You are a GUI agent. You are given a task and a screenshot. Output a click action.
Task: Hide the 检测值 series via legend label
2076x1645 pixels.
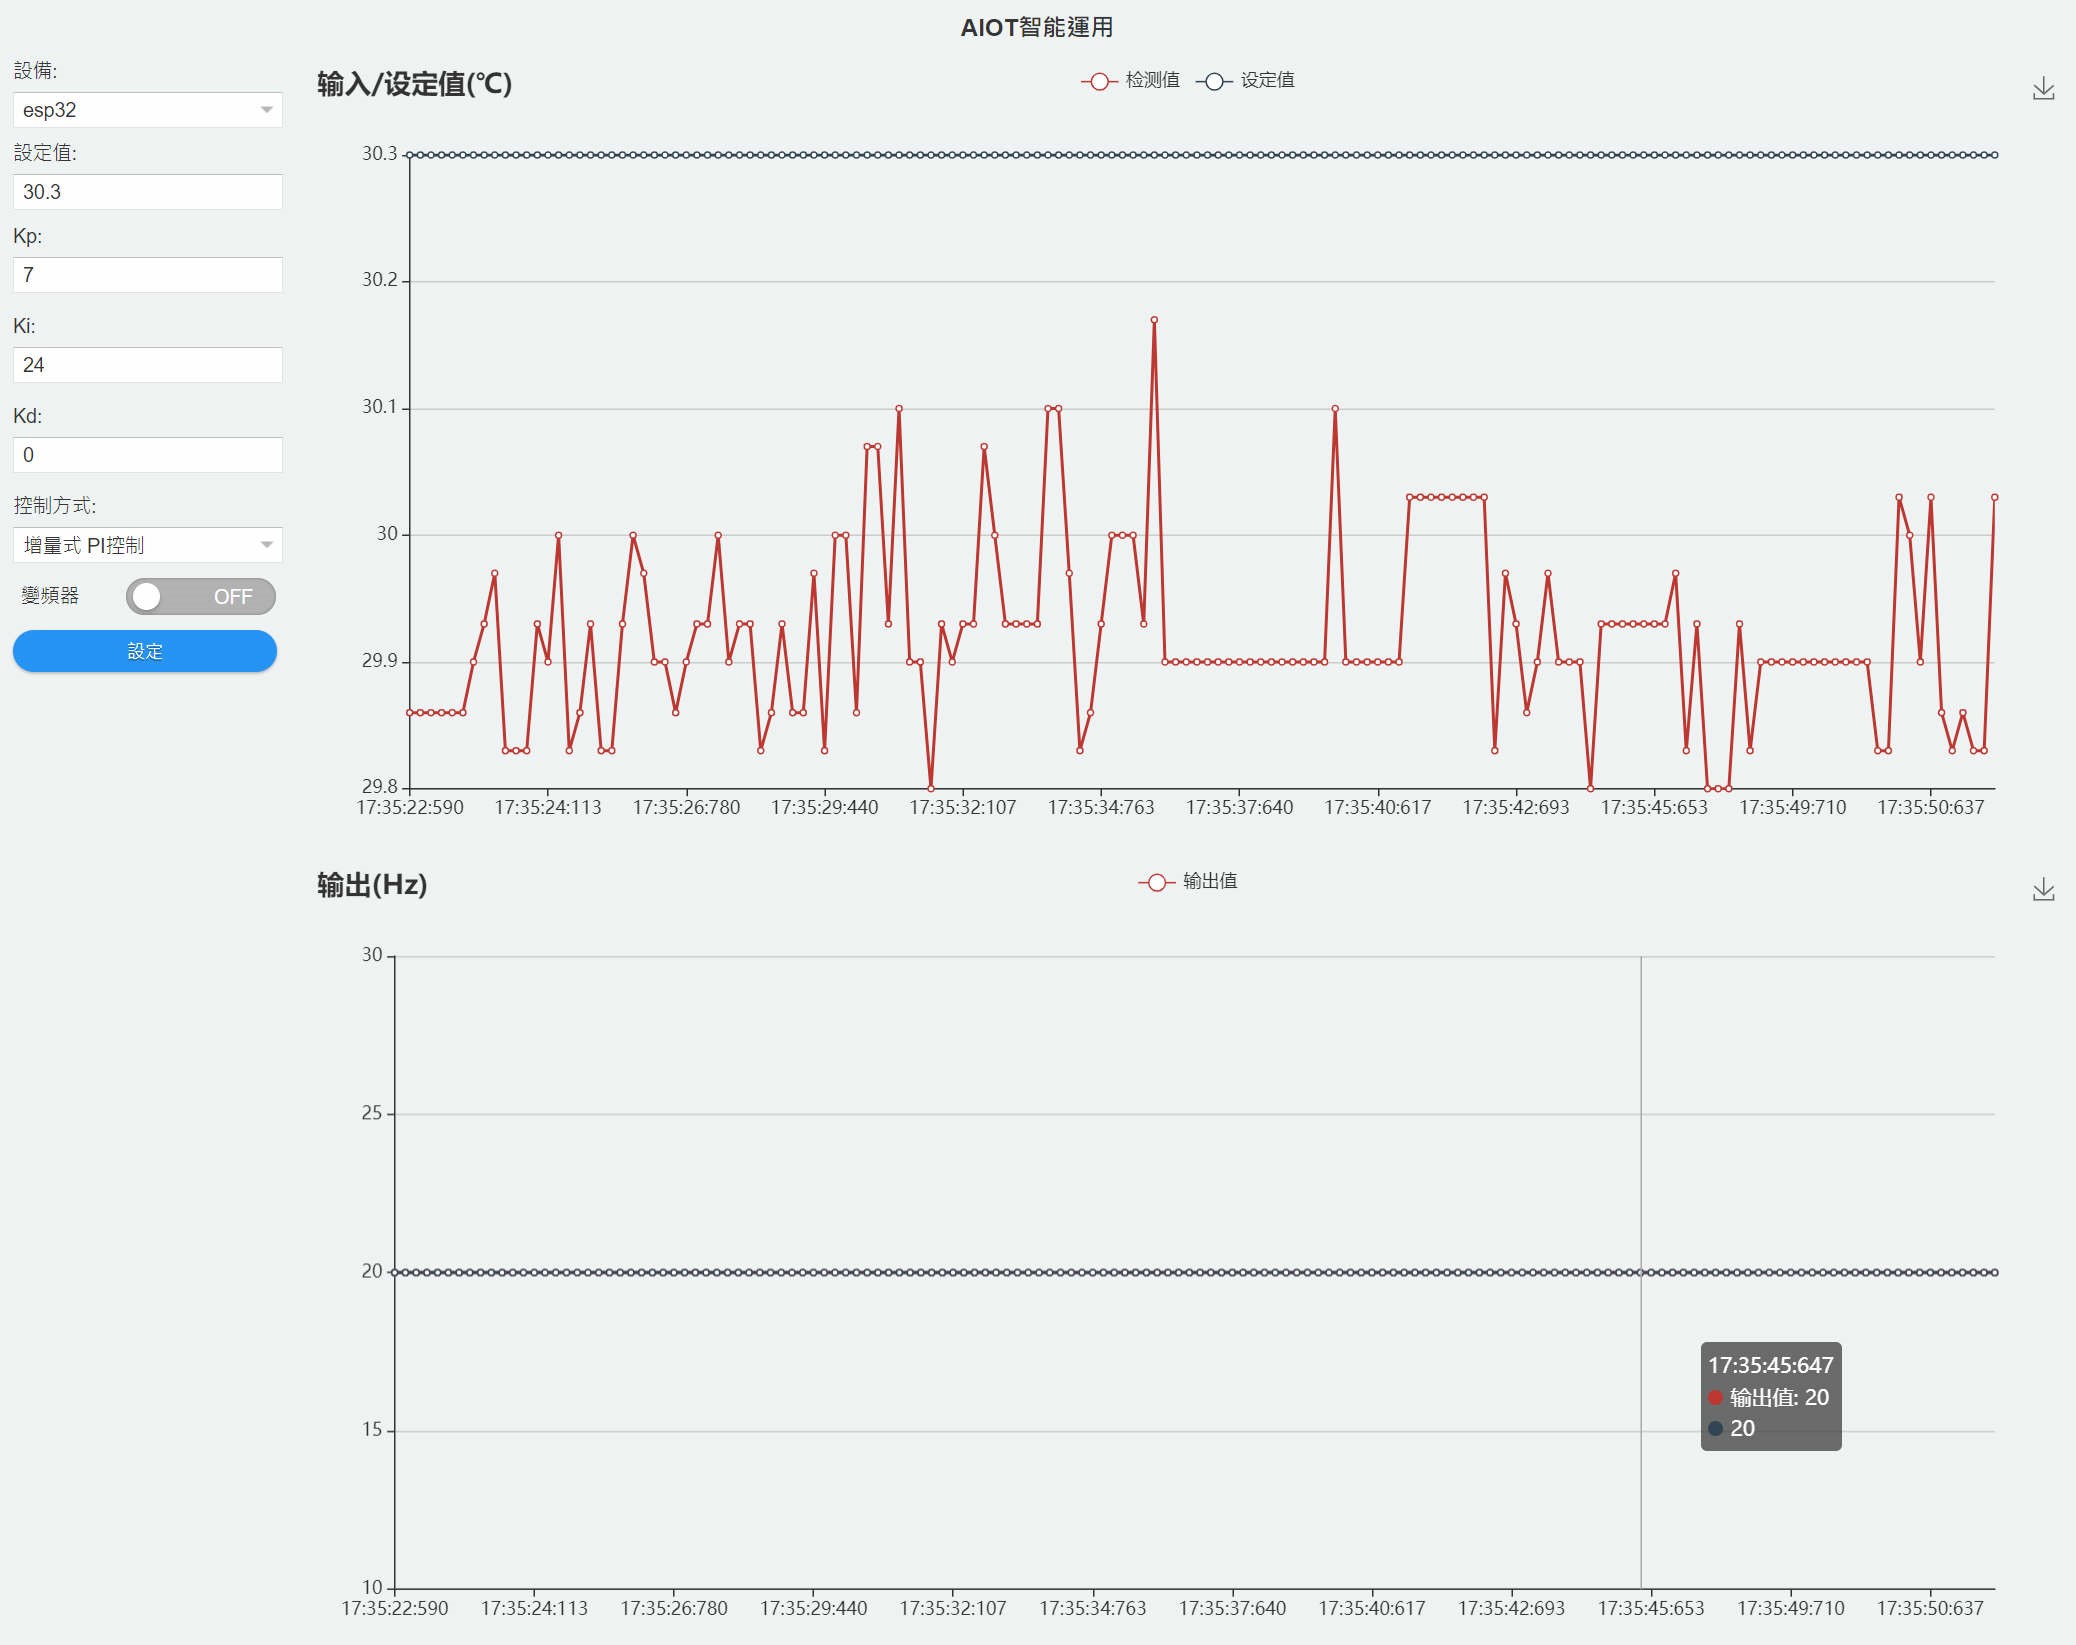pos(1152,80)
